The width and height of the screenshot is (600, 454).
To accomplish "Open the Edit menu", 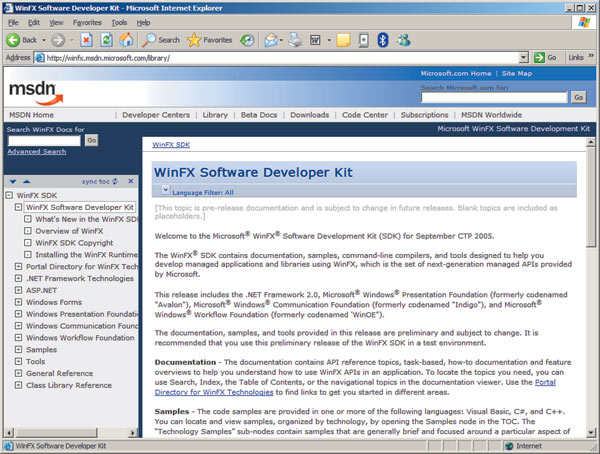I will (x=34, y=23).
